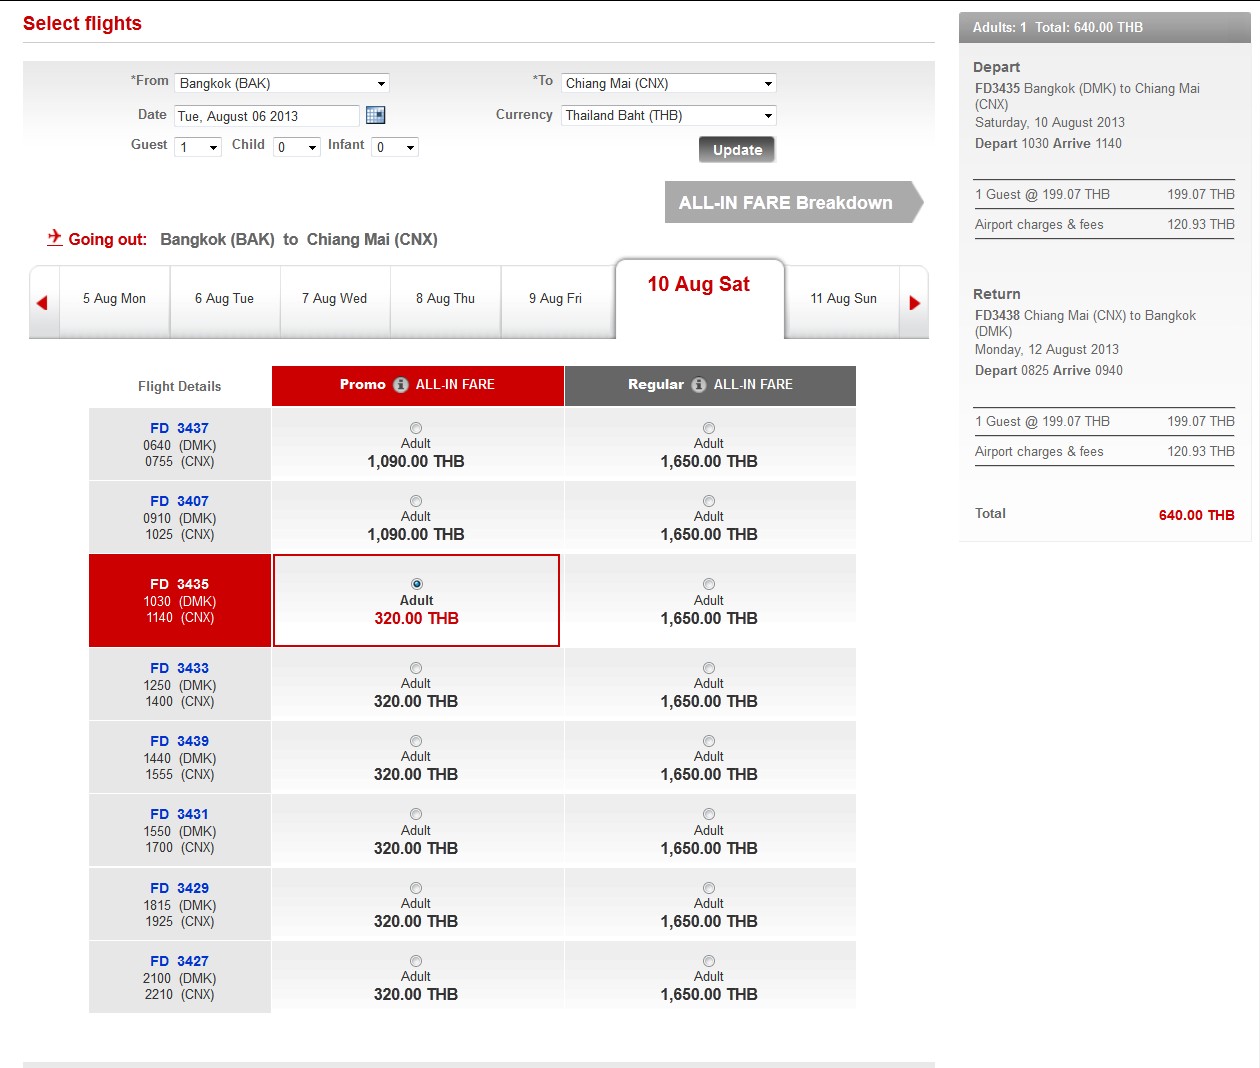The image size is (1260, 1068).
Task: Select Promo fare for flight FD 3431
Action: (416, 814)
